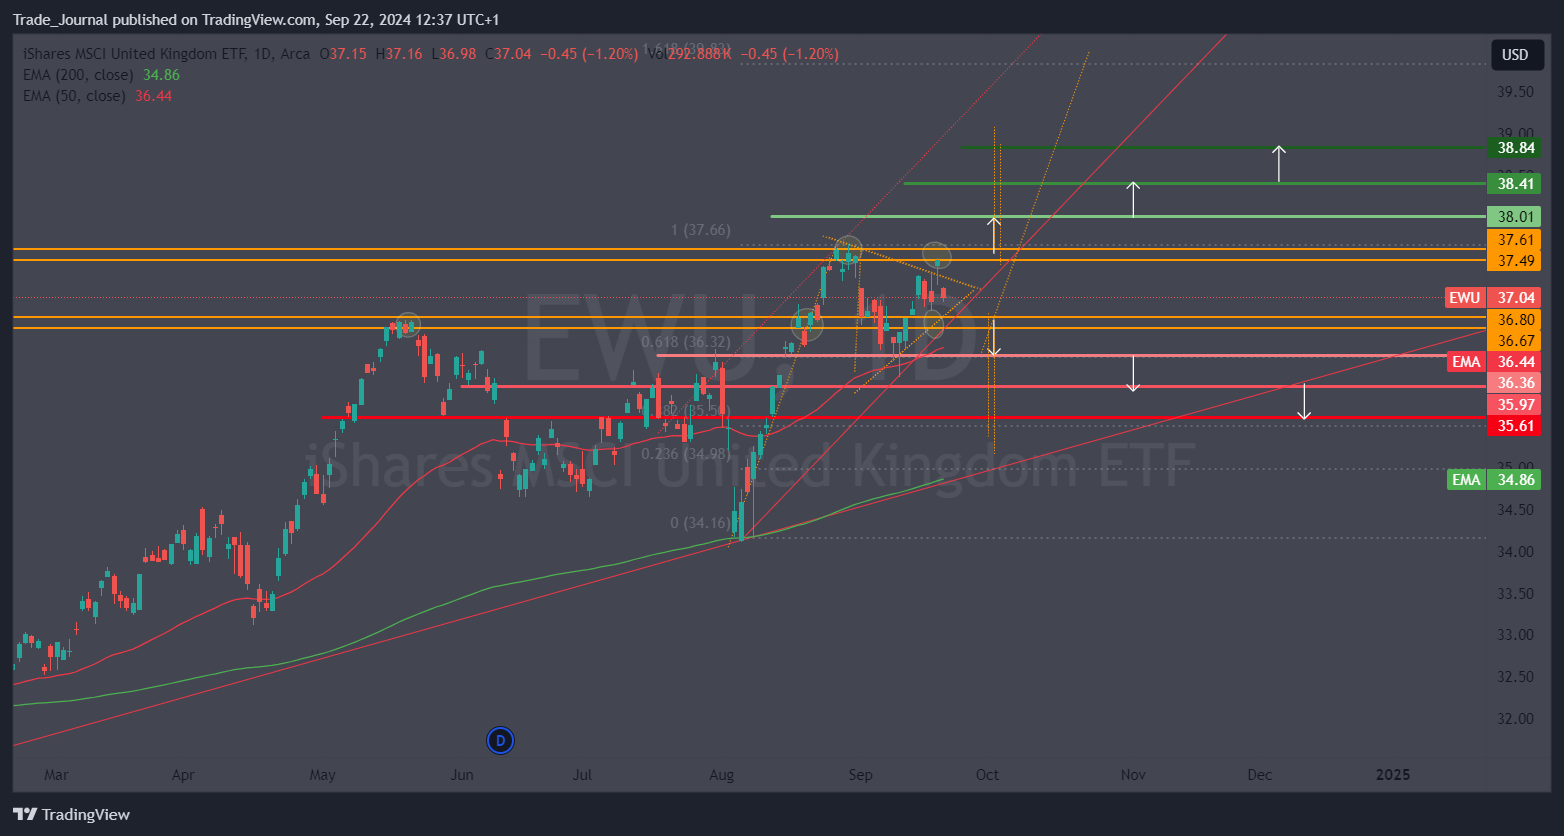Image resolution: width=1564 pixels, height=836 pixels.
Task: Click the Fibonacci label 0 (34.16)
Action: tap(700, 522)
